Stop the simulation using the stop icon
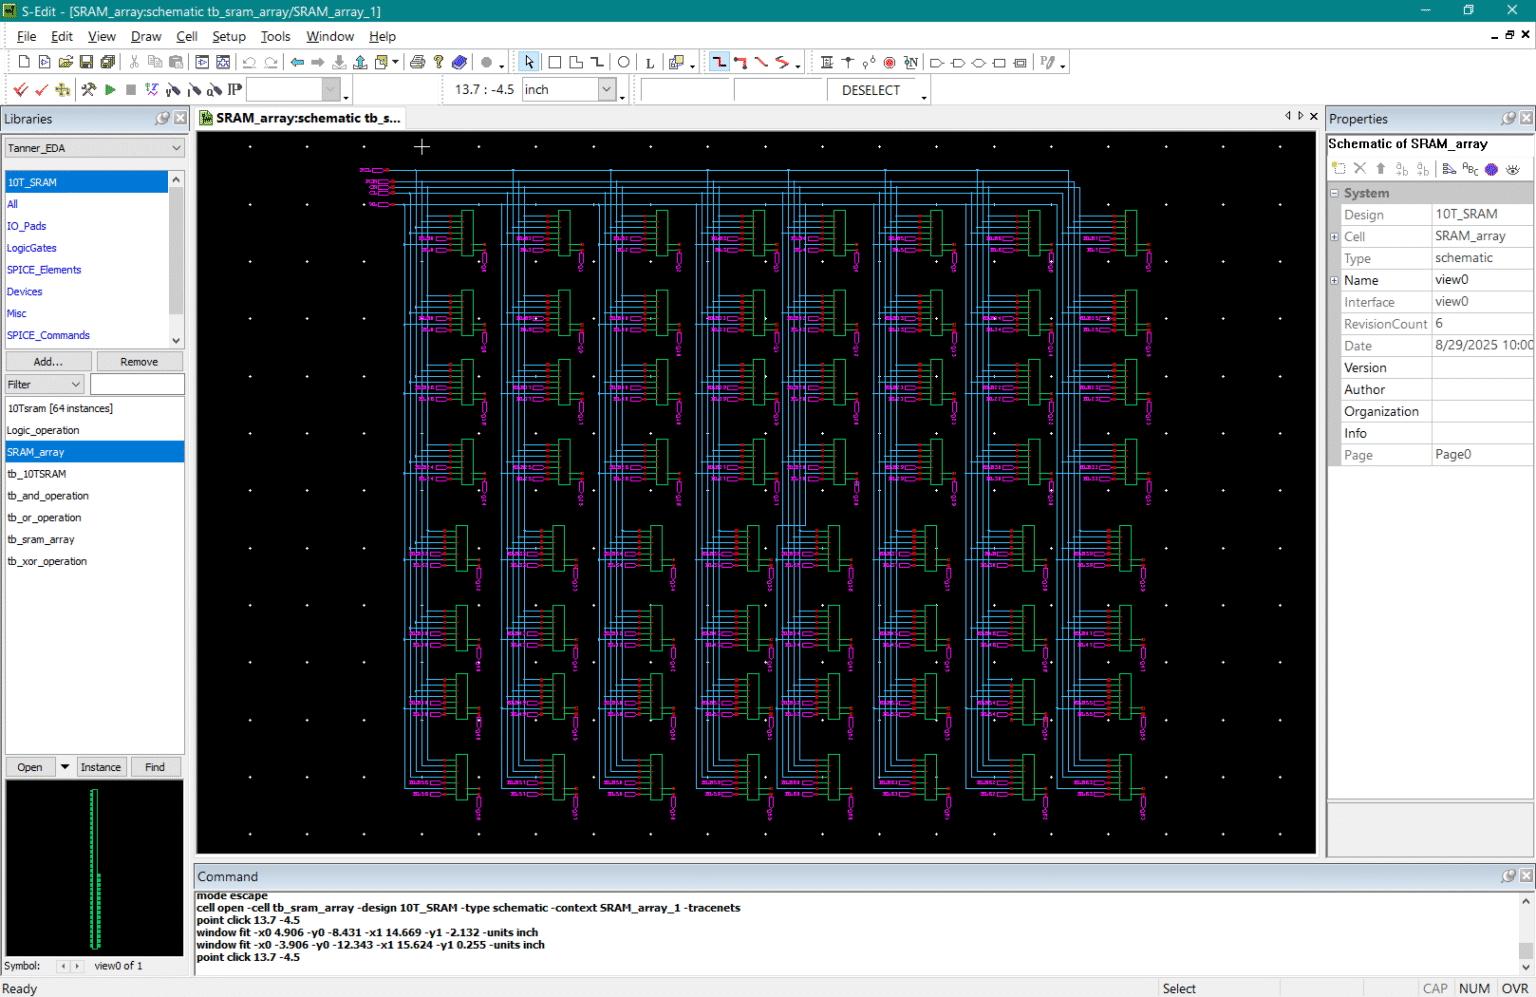 [131, 89]
